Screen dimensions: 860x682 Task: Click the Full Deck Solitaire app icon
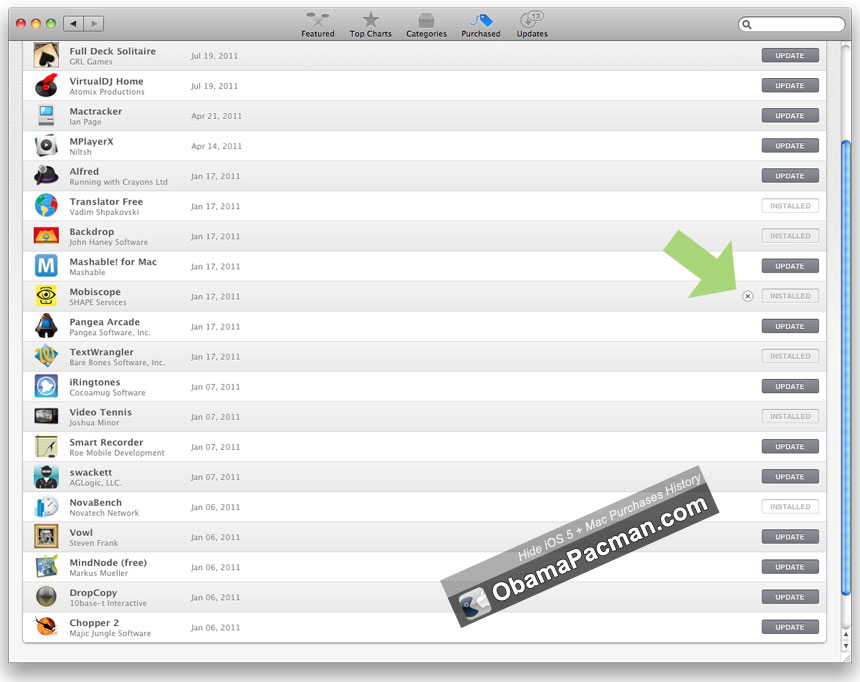pos(46,55)
